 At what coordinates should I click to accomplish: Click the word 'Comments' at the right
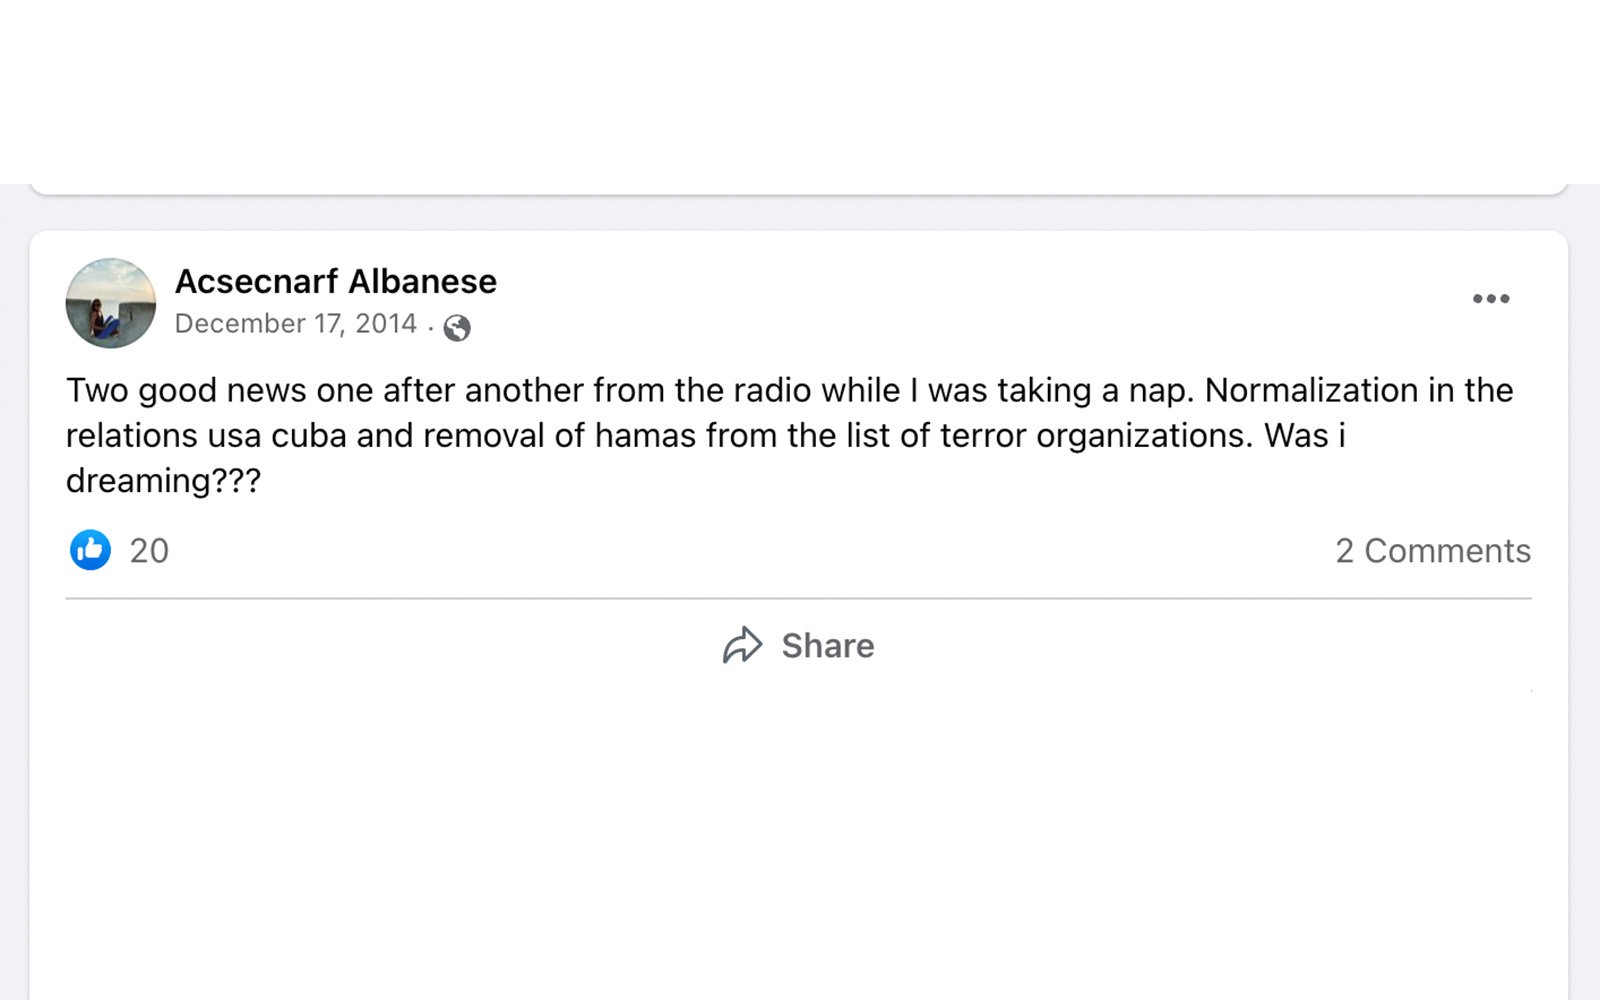1447,551
